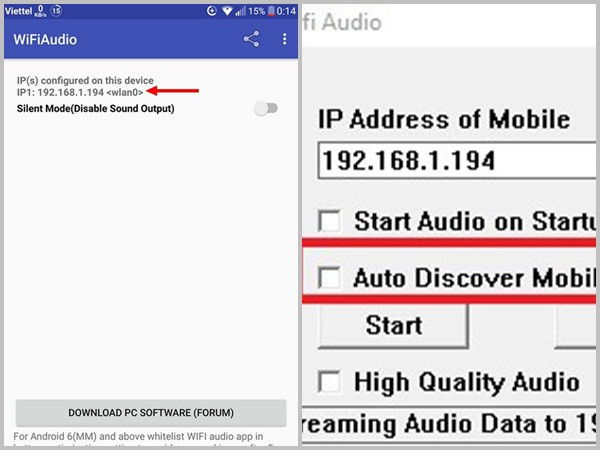600x450 pixels.
Task: Click the partially visible button beside Start
Action: pyautogui.click(x=577, y=325)
